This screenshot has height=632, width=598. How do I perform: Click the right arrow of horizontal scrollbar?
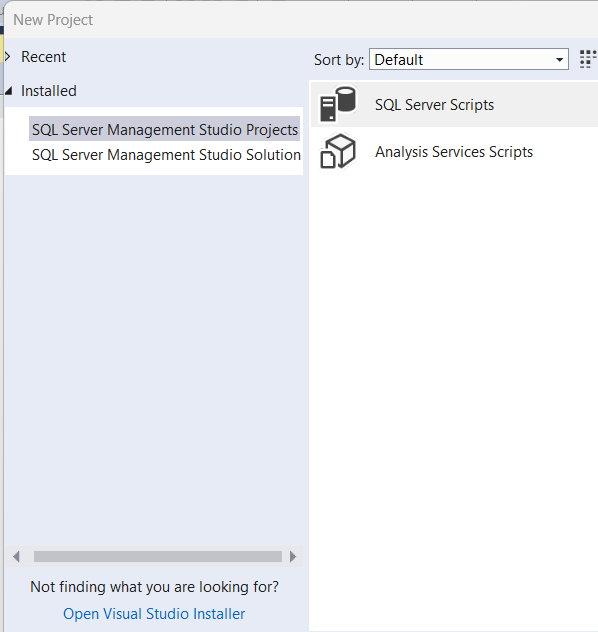click(293, 557)
